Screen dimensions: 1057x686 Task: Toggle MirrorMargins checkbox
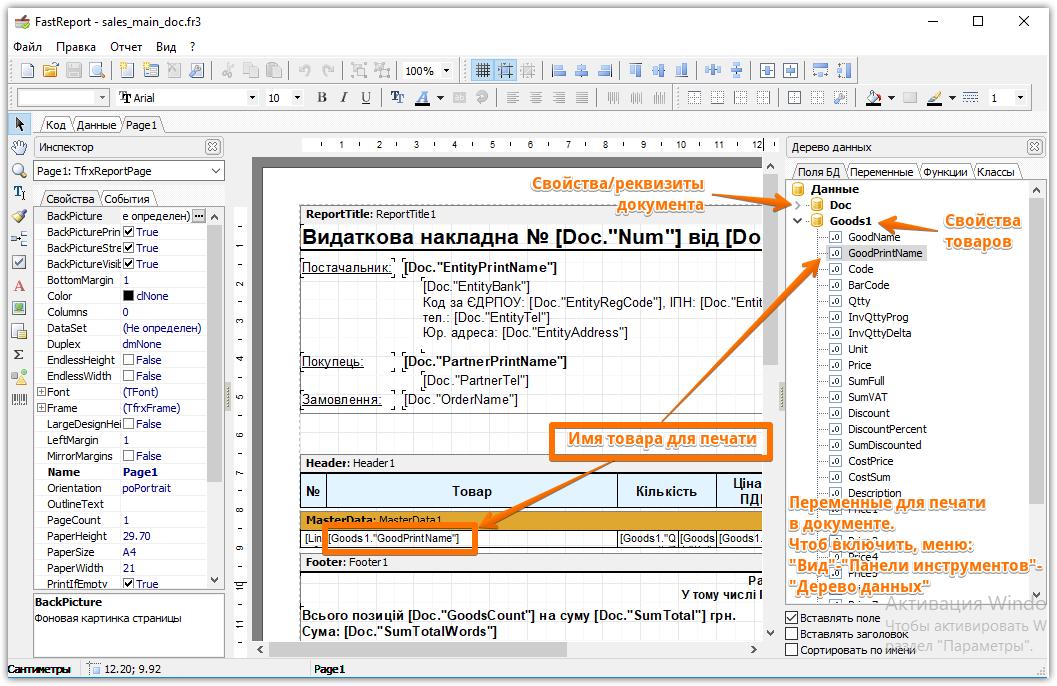click(x=129, y=456)
